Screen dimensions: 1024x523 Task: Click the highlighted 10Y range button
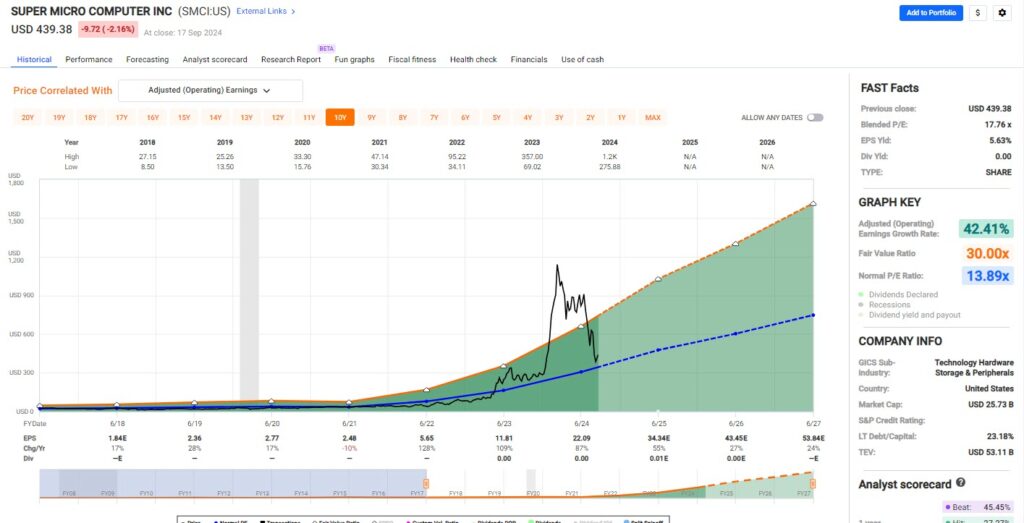[x=340, y=118]
